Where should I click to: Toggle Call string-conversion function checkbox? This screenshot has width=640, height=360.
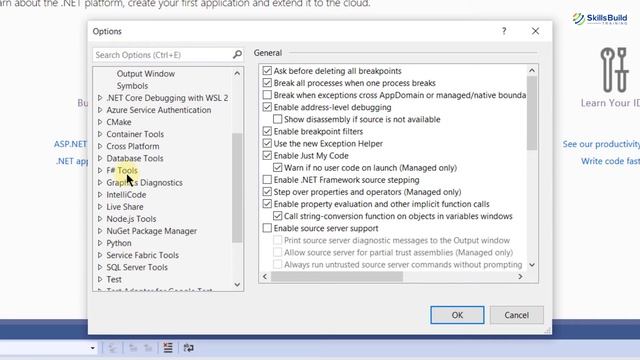[x=277, y=216]
